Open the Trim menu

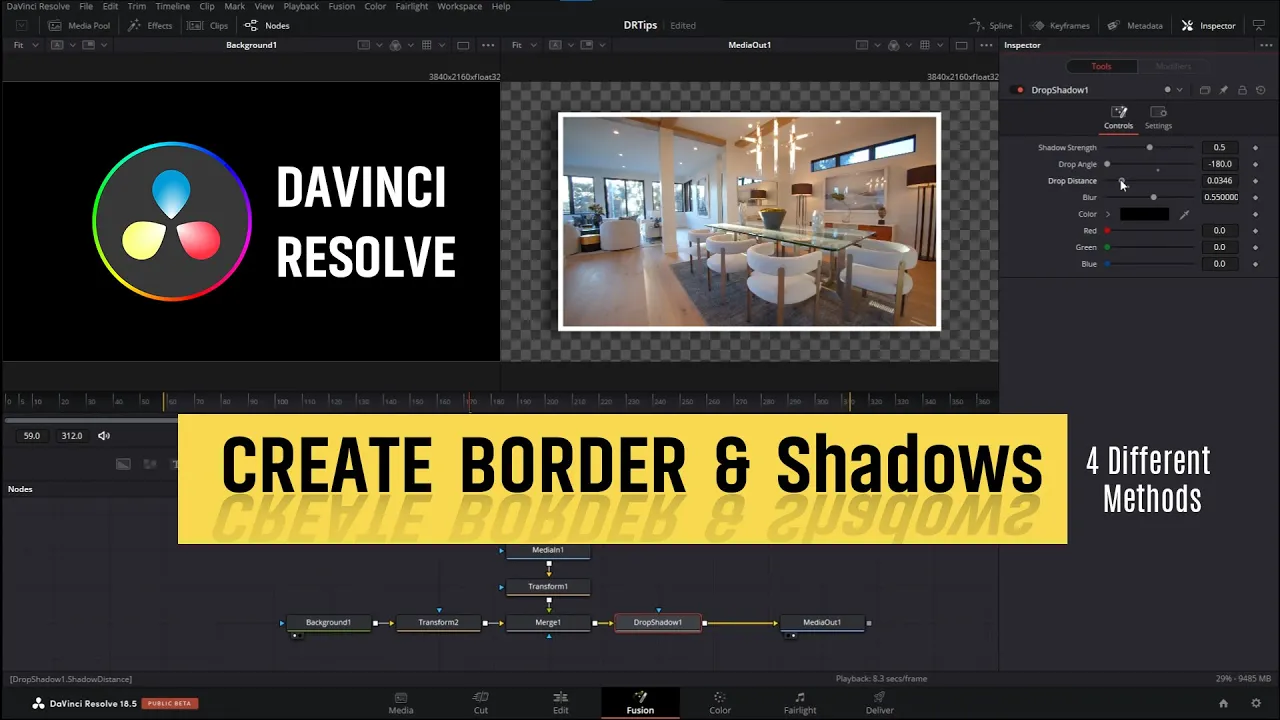(136, 6)
